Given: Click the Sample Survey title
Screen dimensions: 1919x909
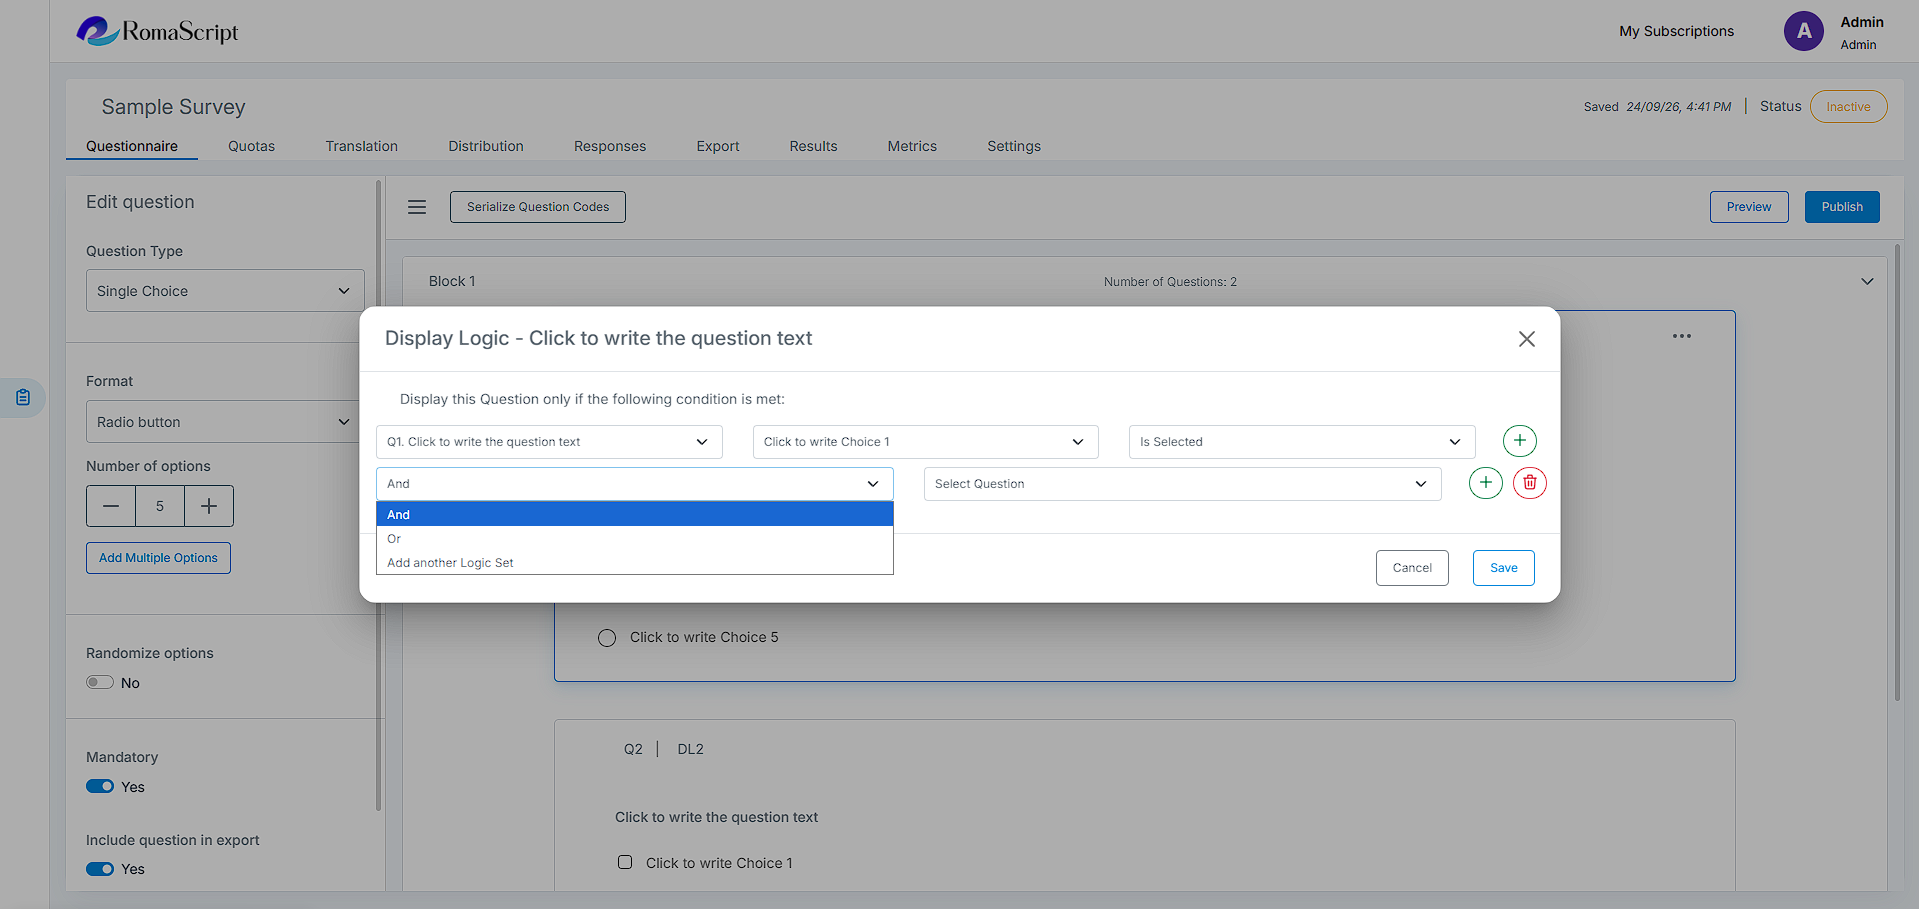Looking at the screenshot, I should click(x=173, y=107).
